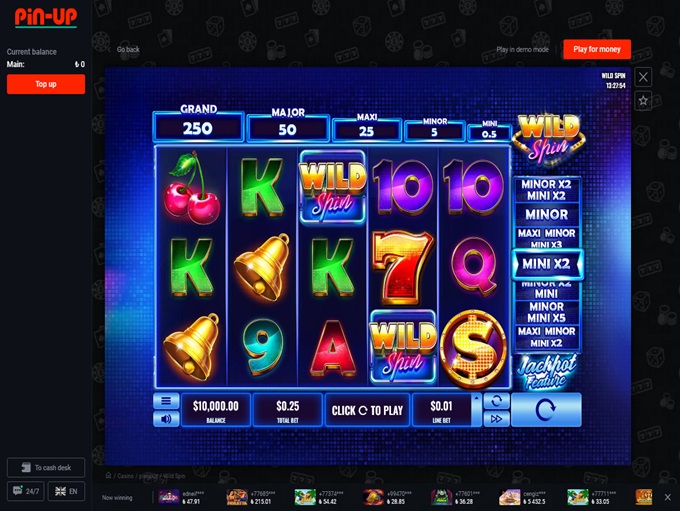Viewport: 680px width, 511px height.
Task: Open the $0.01 line bet selector
Action: [441, 410]
